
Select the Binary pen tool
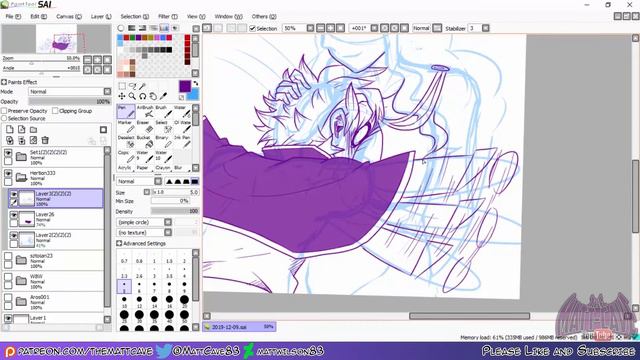pyautogui.click(x=163, y=142)
